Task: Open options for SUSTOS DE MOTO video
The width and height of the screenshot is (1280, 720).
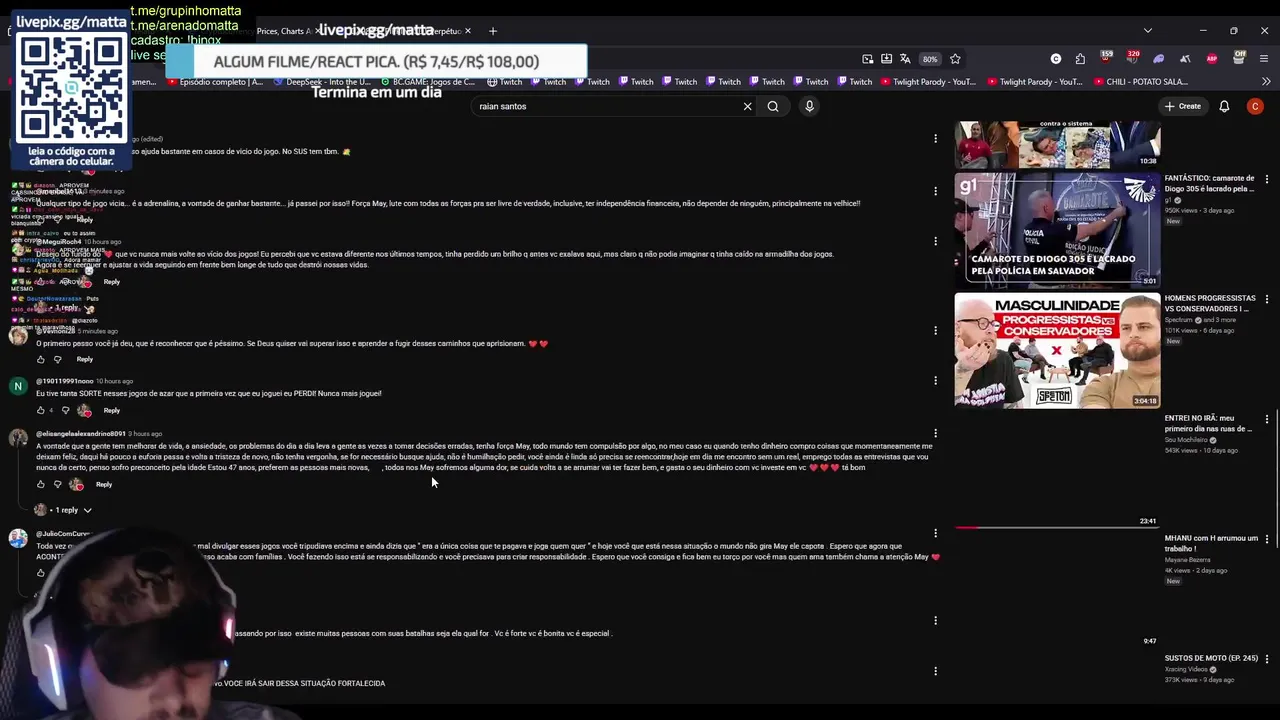Action: pos(1267,659)
